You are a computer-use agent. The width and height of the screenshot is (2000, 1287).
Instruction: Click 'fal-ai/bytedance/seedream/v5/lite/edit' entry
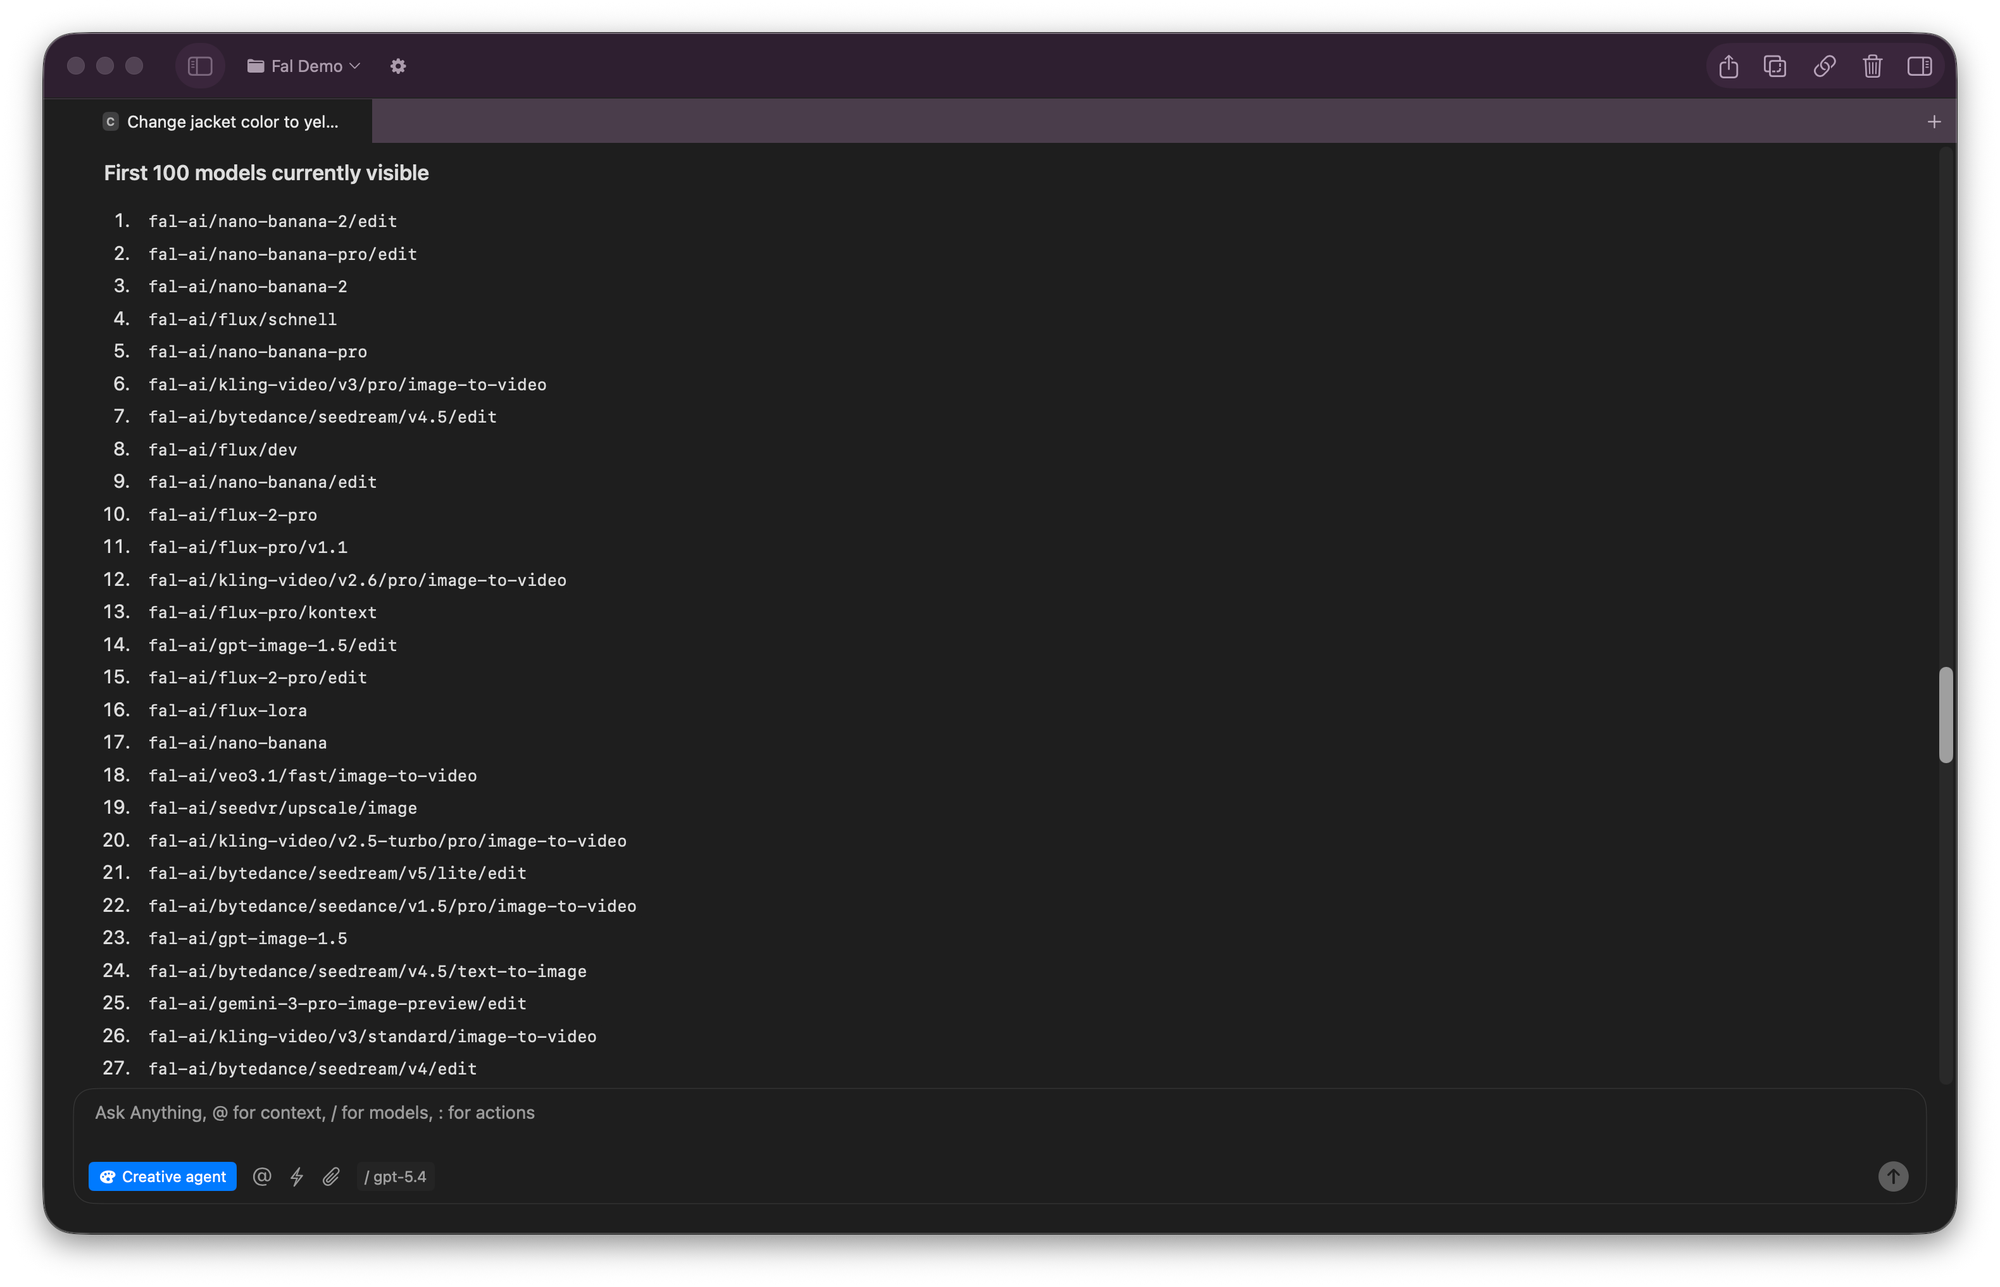338,873
